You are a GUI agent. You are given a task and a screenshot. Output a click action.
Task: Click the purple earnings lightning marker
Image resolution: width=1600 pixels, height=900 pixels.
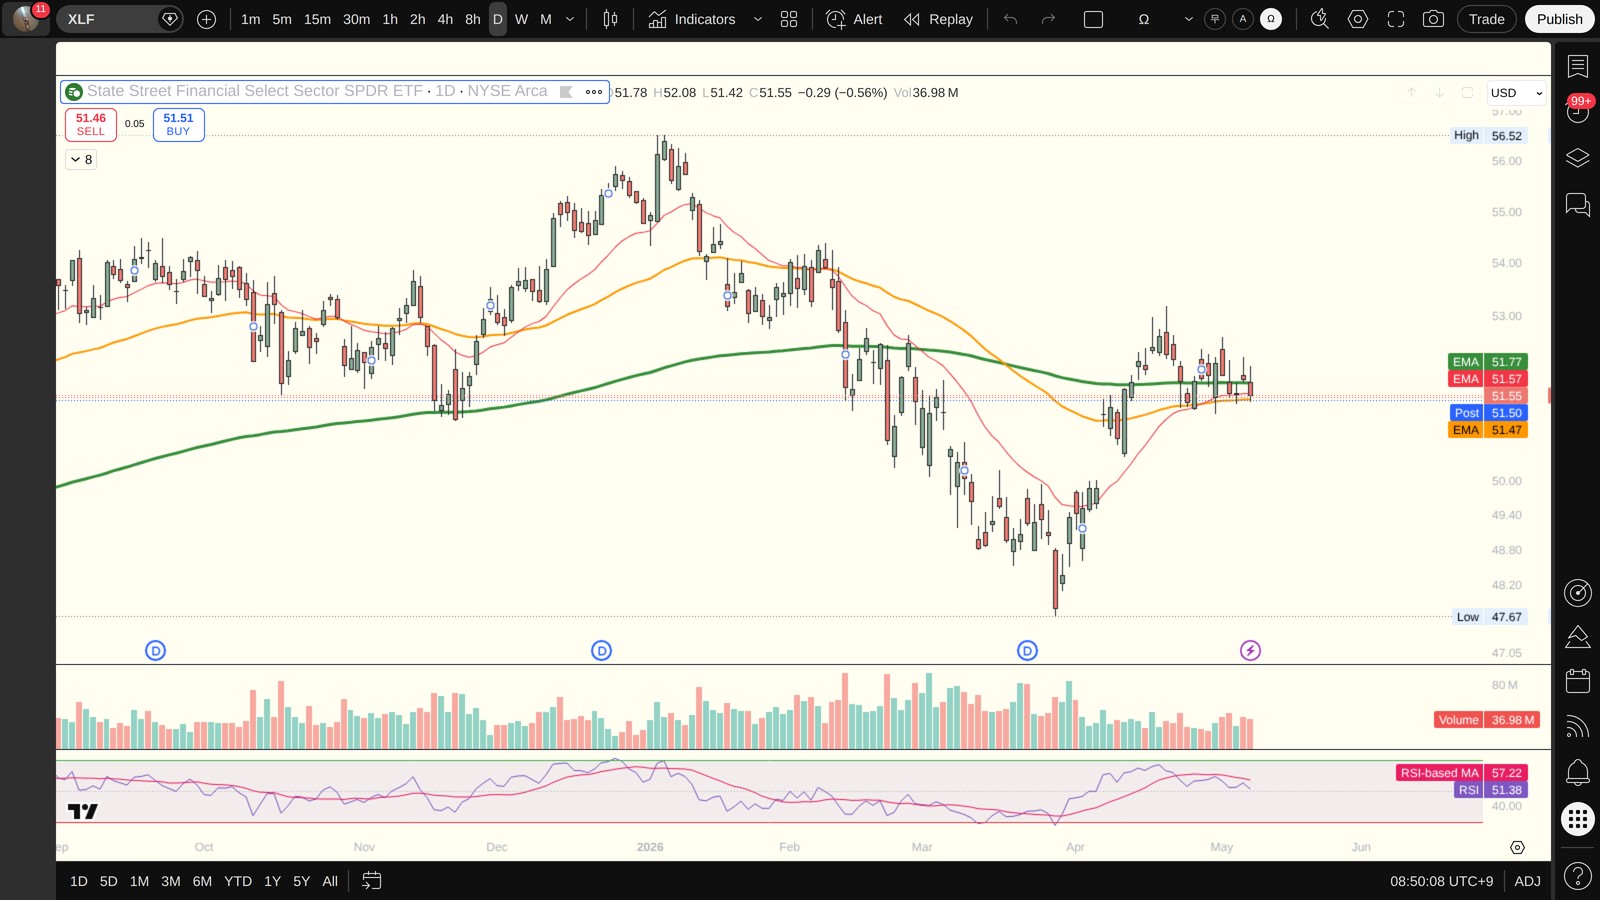tap(1250, 651)
